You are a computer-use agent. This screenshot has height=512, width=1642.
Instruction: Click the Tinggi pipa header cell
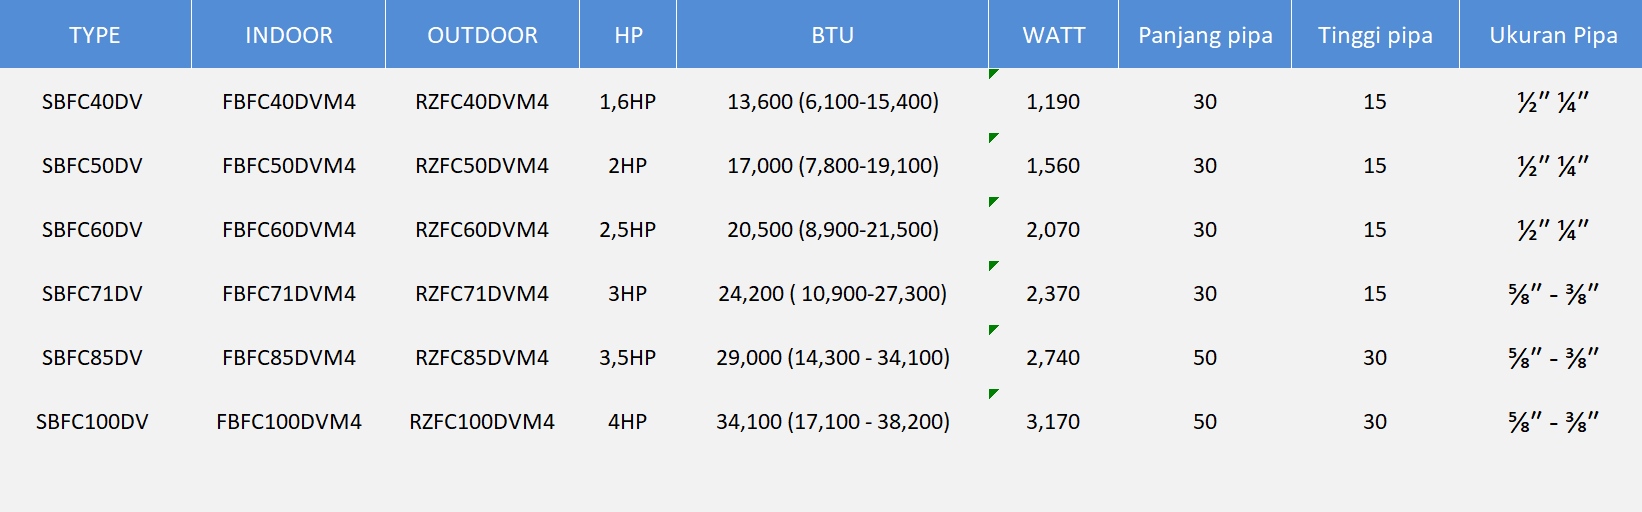tap(1375, 35)
